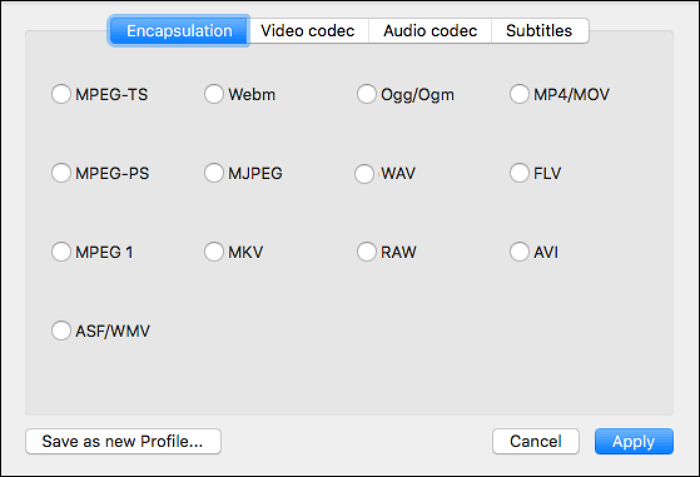The image size is (700, 477).
Task: Choose Webm encapsulation format
Action: click(x=214, y=95)
